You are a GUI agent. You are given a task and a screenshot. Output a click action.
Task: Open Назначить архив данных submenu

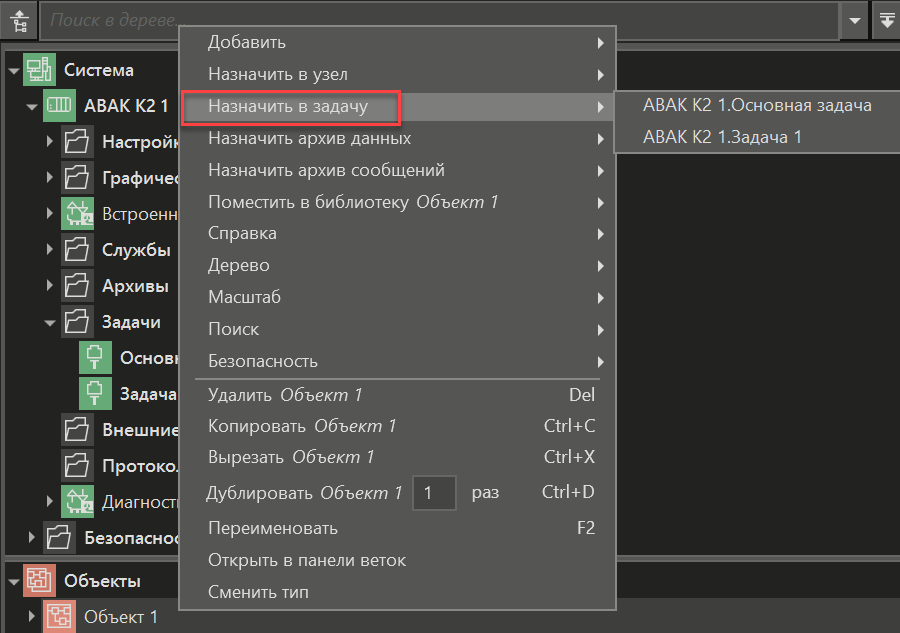pos(397,138)
